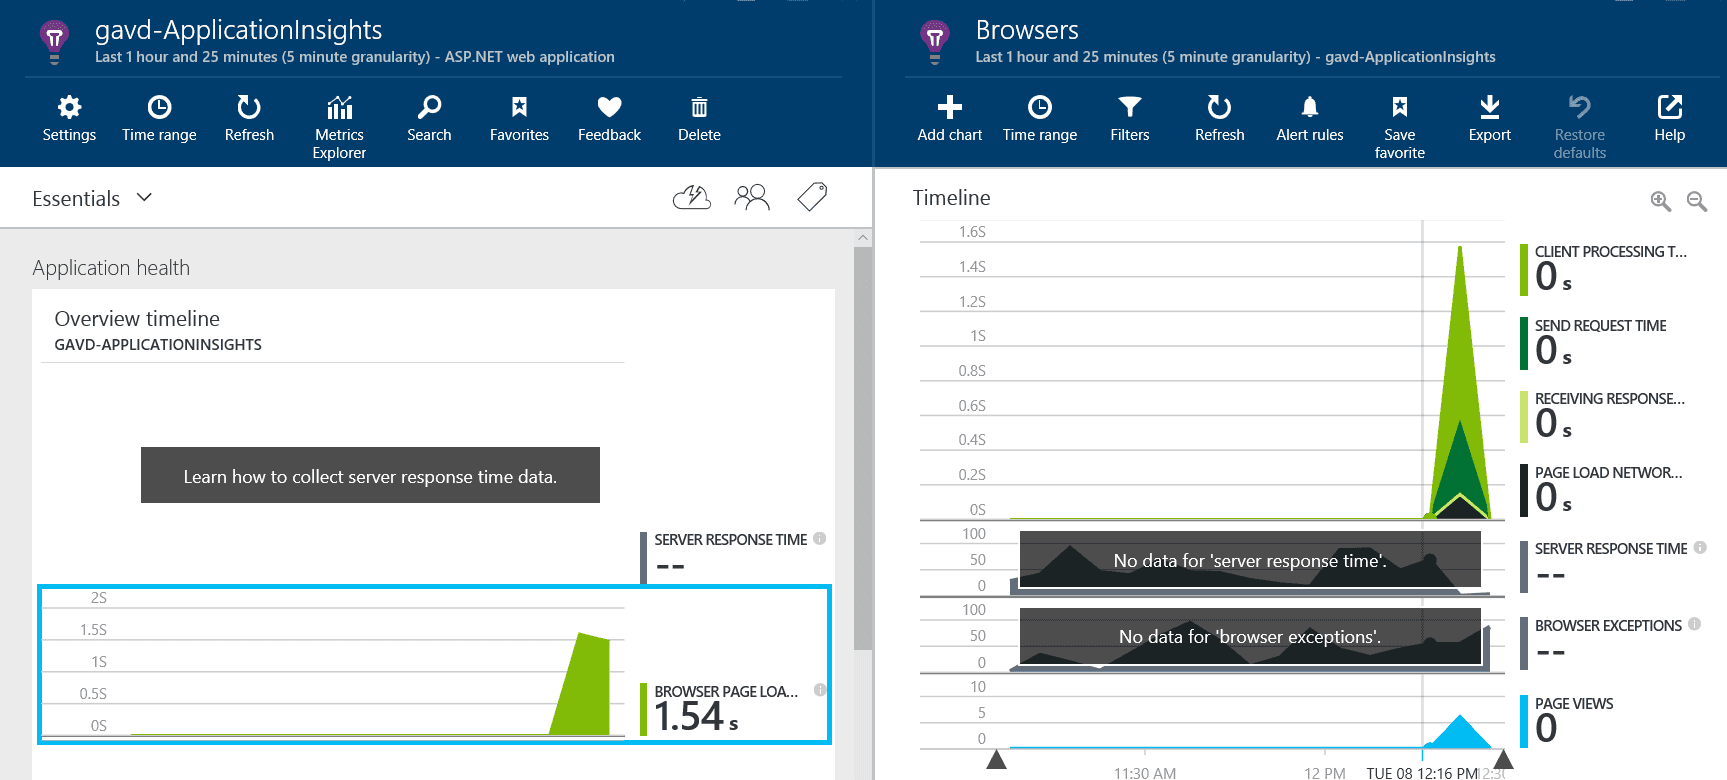Open Favorites in the toolbar

coord(519,119)
